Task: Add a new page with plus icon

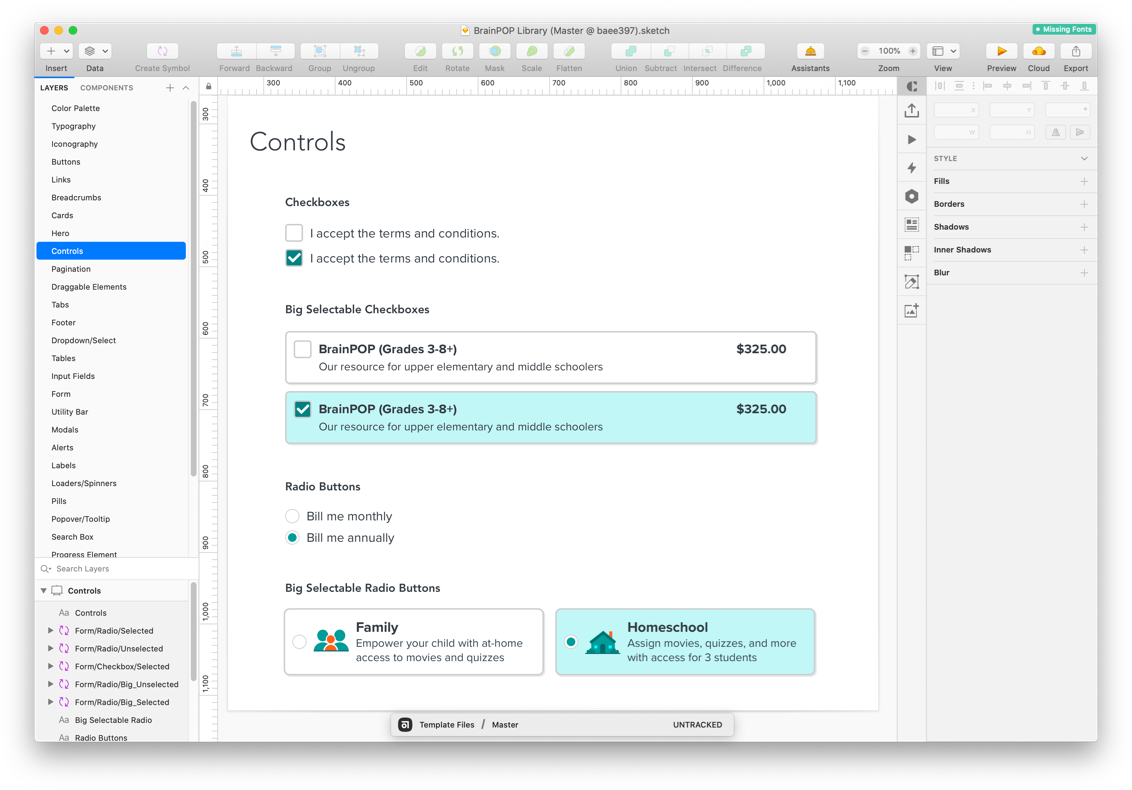Action: pos(170,88)
